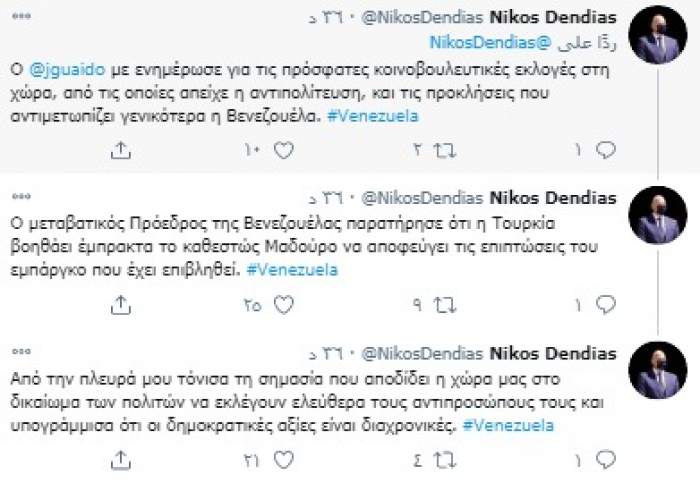Share the third tweet about democratic values
The image size is (700, 483).
click(x=119, y=458)
